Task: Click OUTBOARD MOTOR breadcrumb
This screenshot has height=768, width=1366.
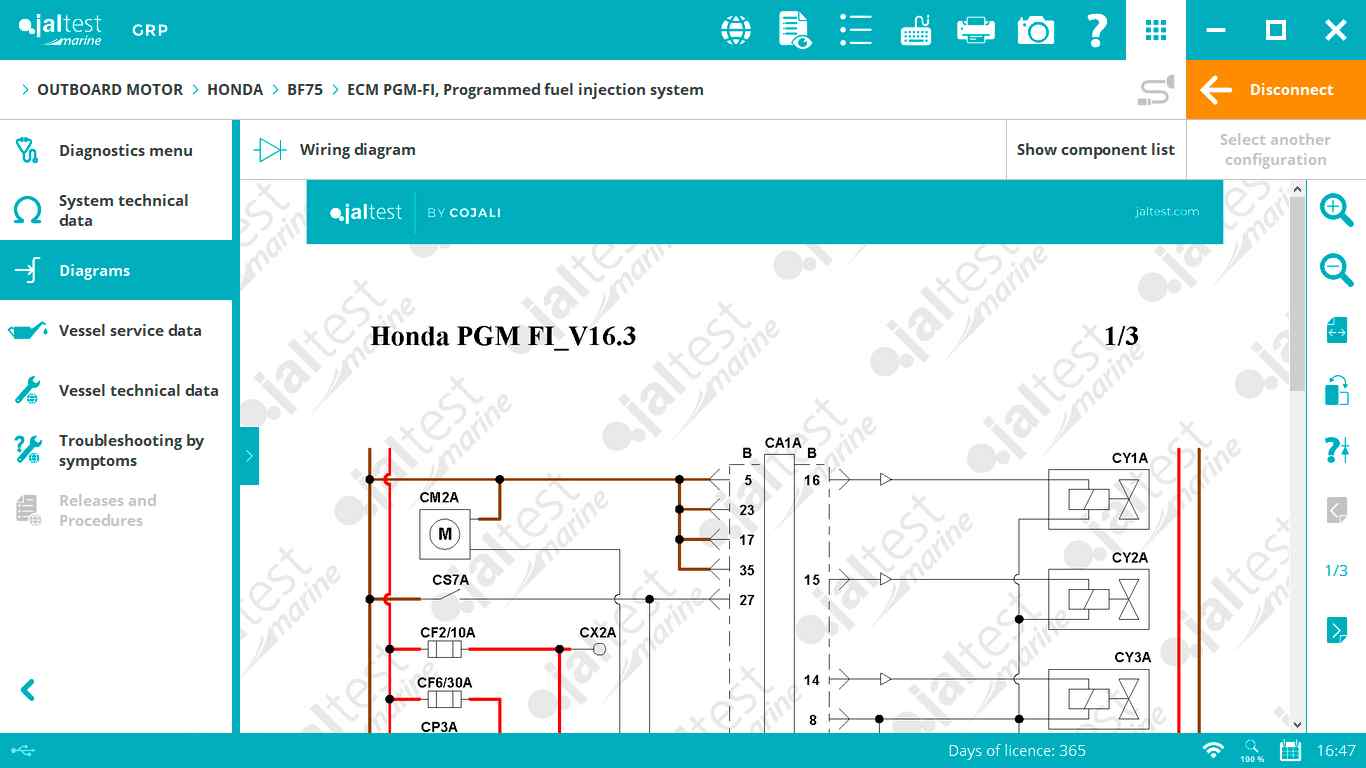Action: (x=110, y=90)
